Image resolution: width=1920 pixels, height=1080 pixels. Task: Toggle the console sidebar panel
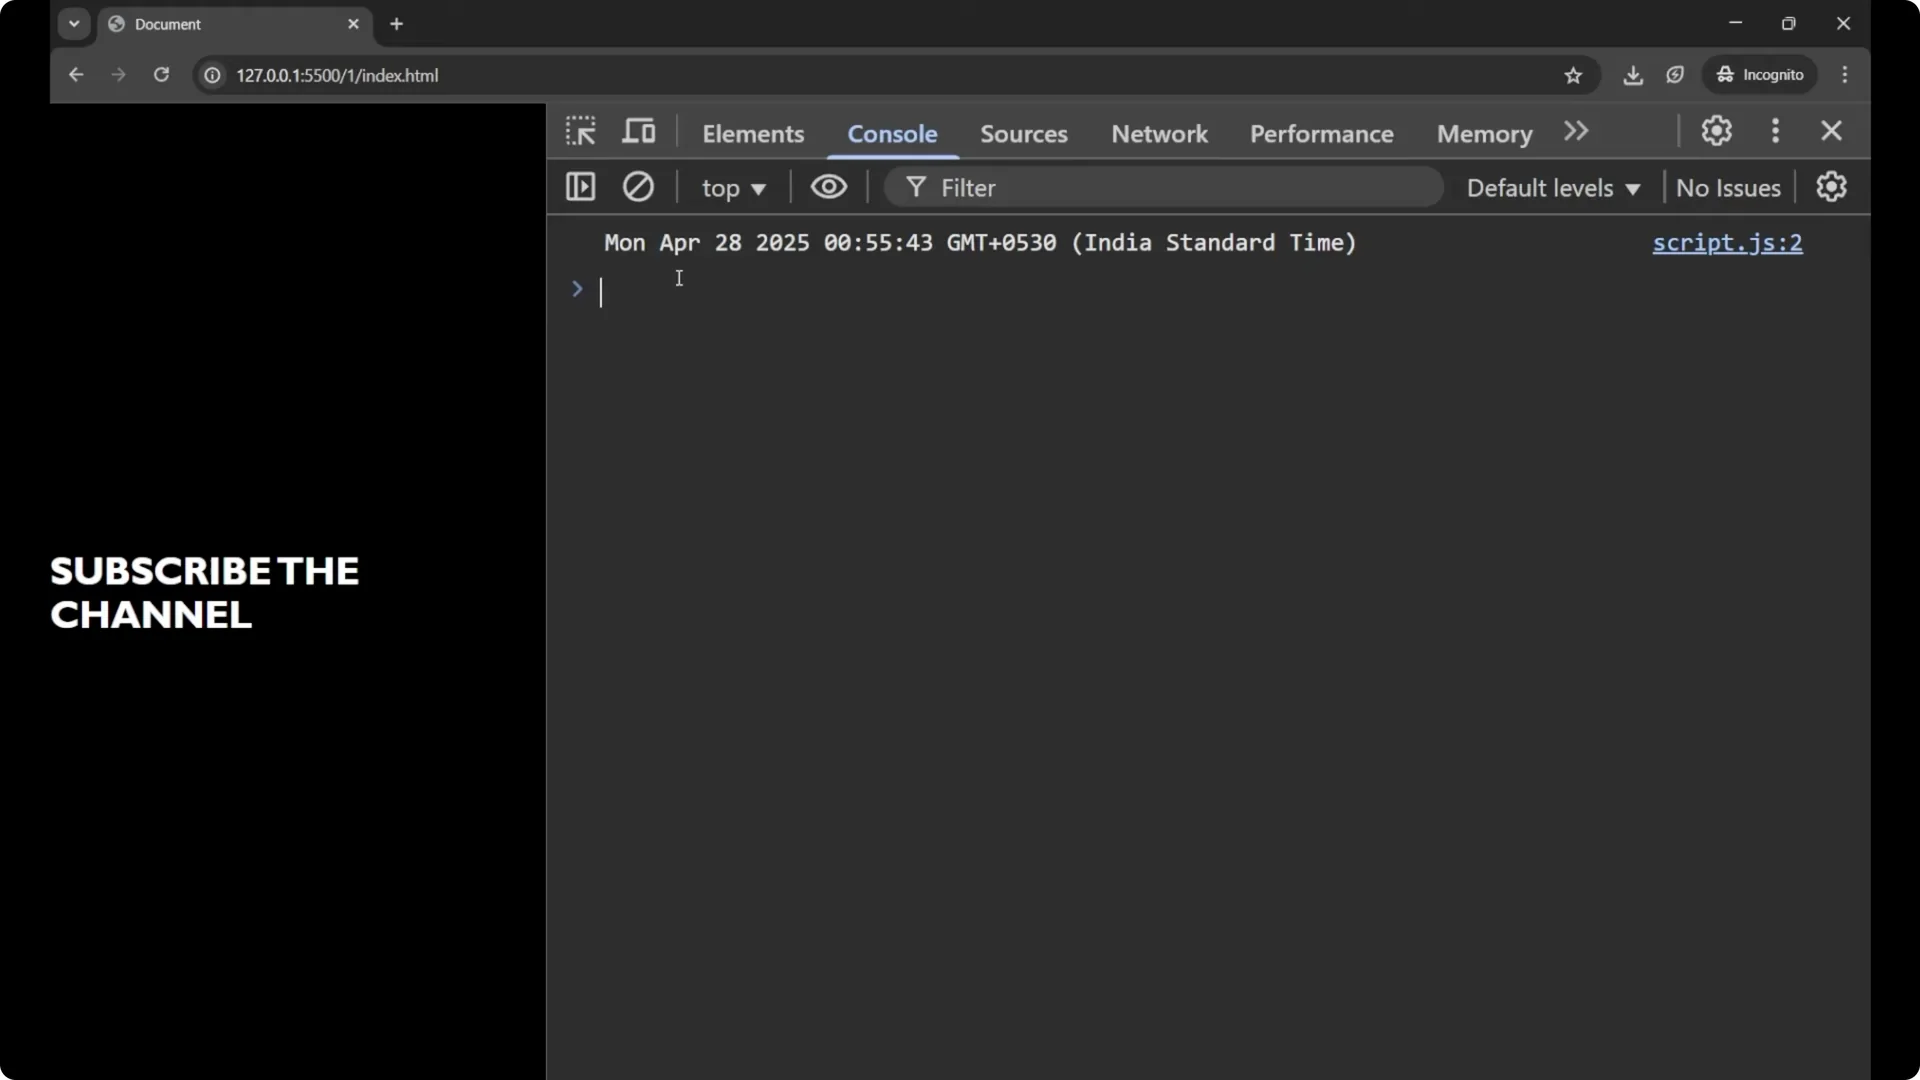(580, 187)
